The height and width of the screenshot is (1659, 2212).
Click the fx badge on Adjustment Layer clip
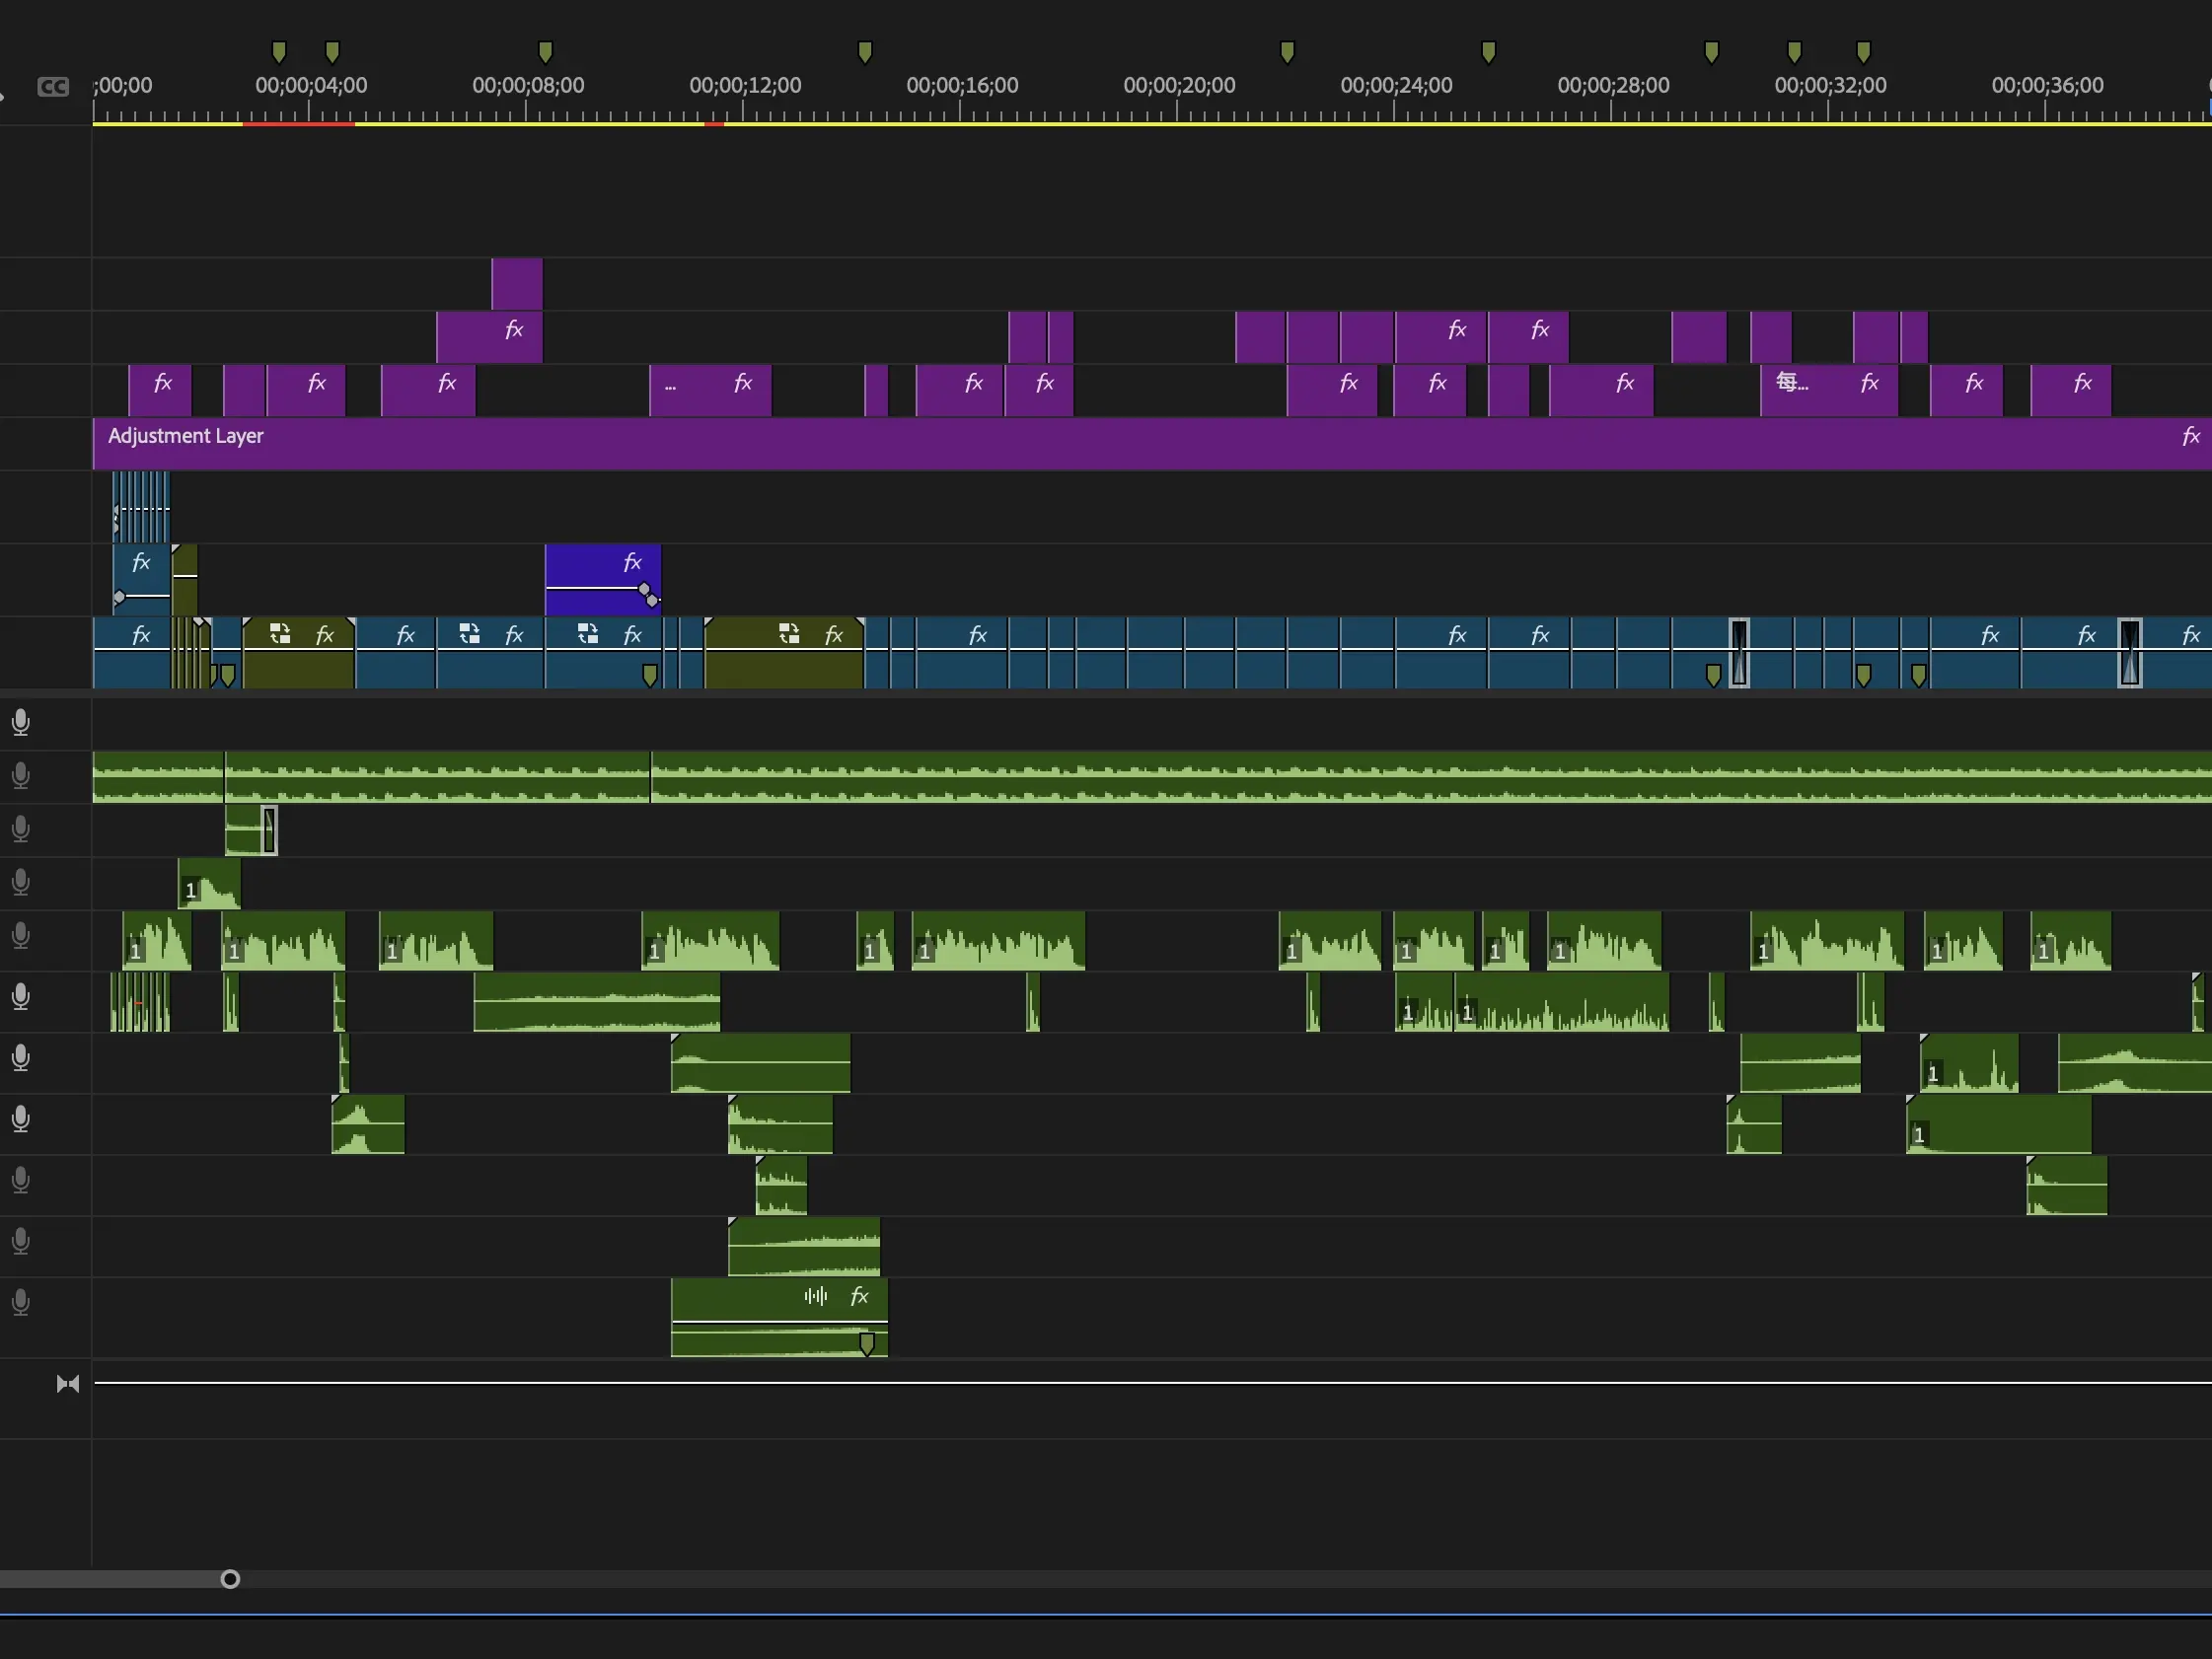[x=2190, y=436]
